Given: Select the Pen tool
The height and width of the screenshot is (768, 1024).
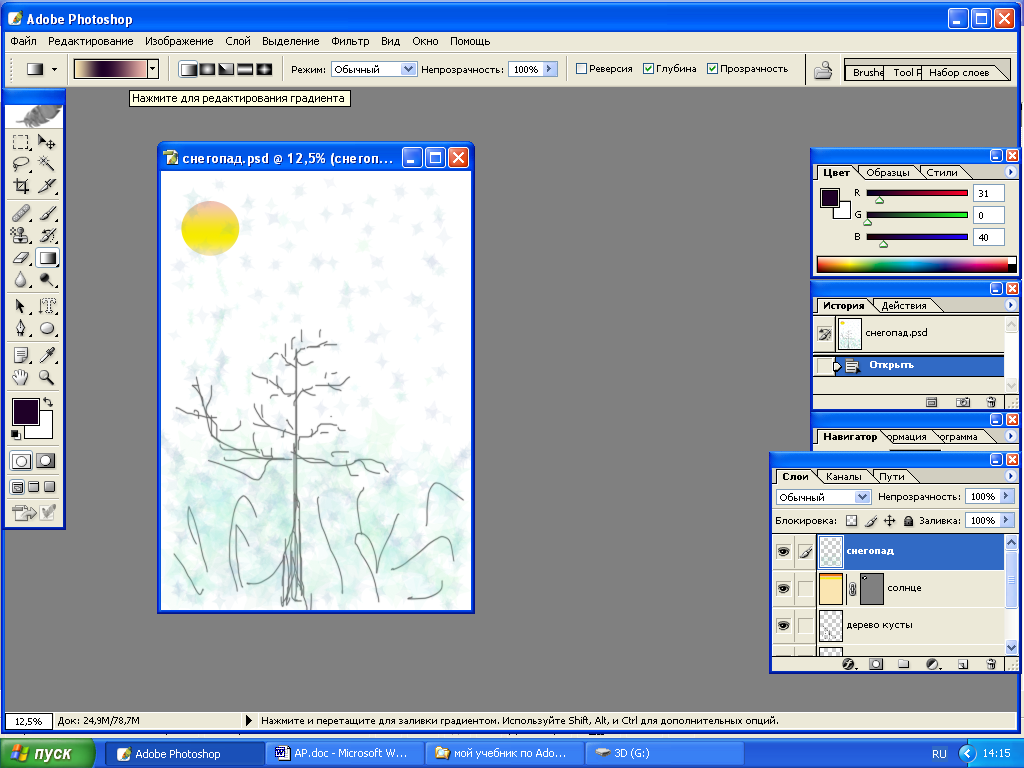Looking at the screenshot, I should (21, 328).
